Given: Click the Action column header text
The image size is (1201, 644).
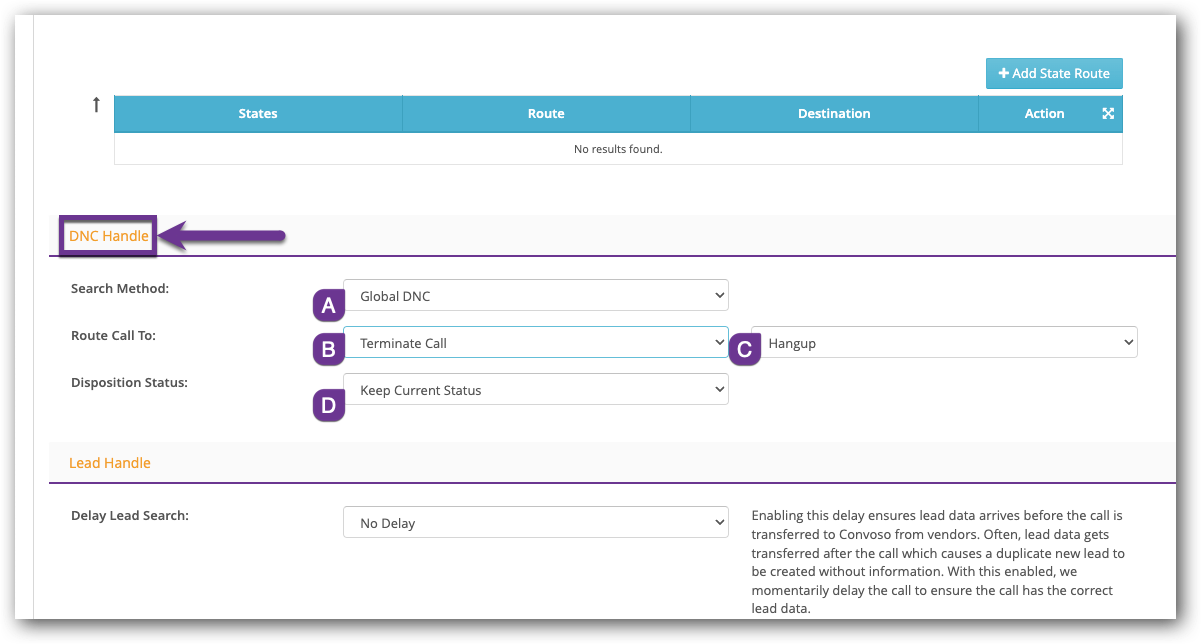Looking at the screenshot, I should (1044, 114).
